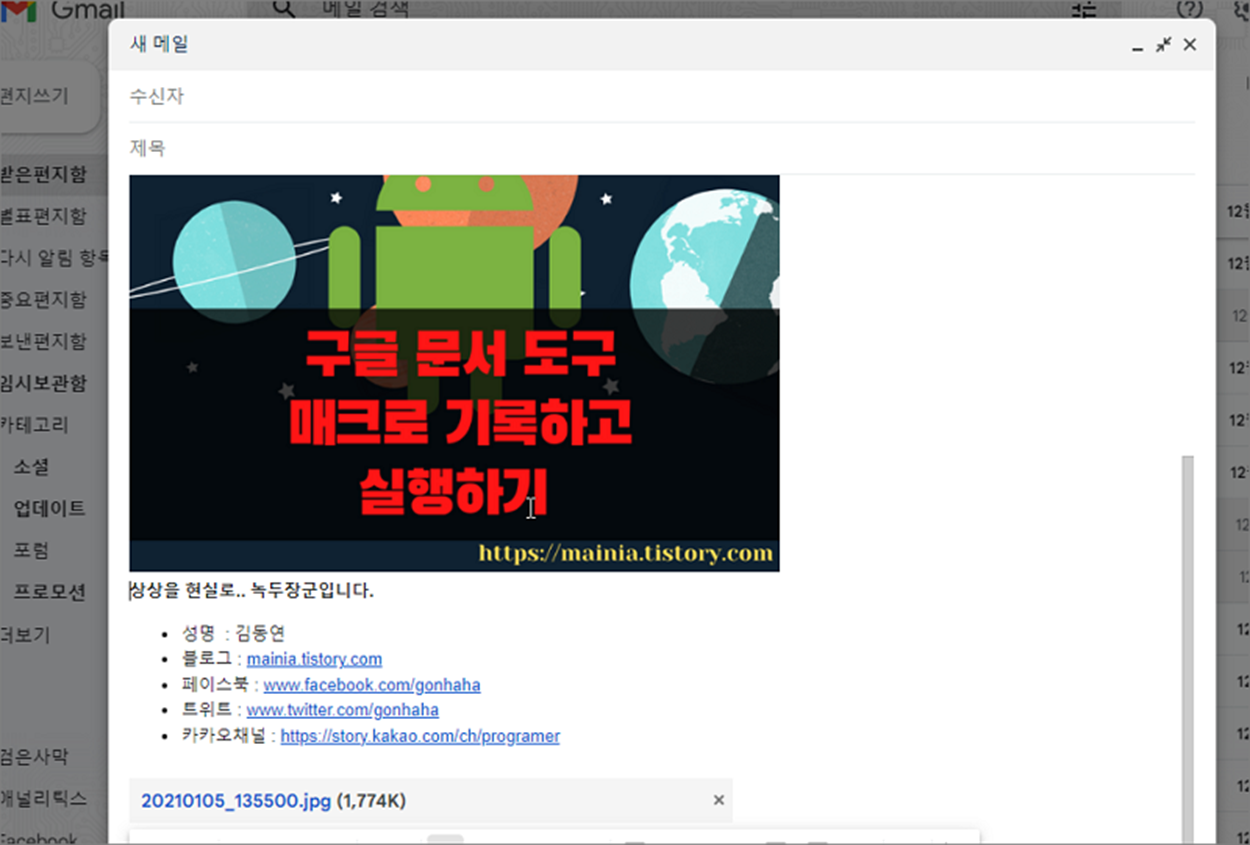Open the mainia.tistory.com blog link

[x=314, y=659]
